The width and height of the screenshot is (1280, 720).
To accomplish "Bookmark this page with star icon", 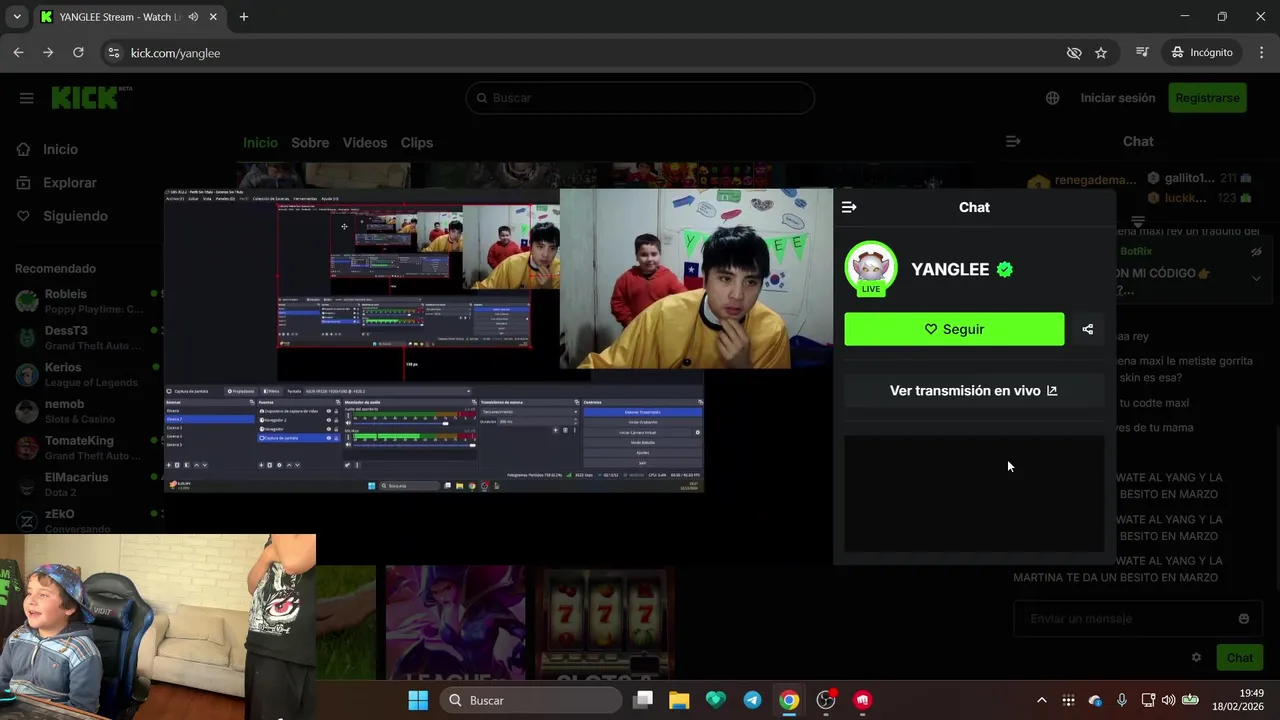I will pyautogui.click(x=1101, y=53).
